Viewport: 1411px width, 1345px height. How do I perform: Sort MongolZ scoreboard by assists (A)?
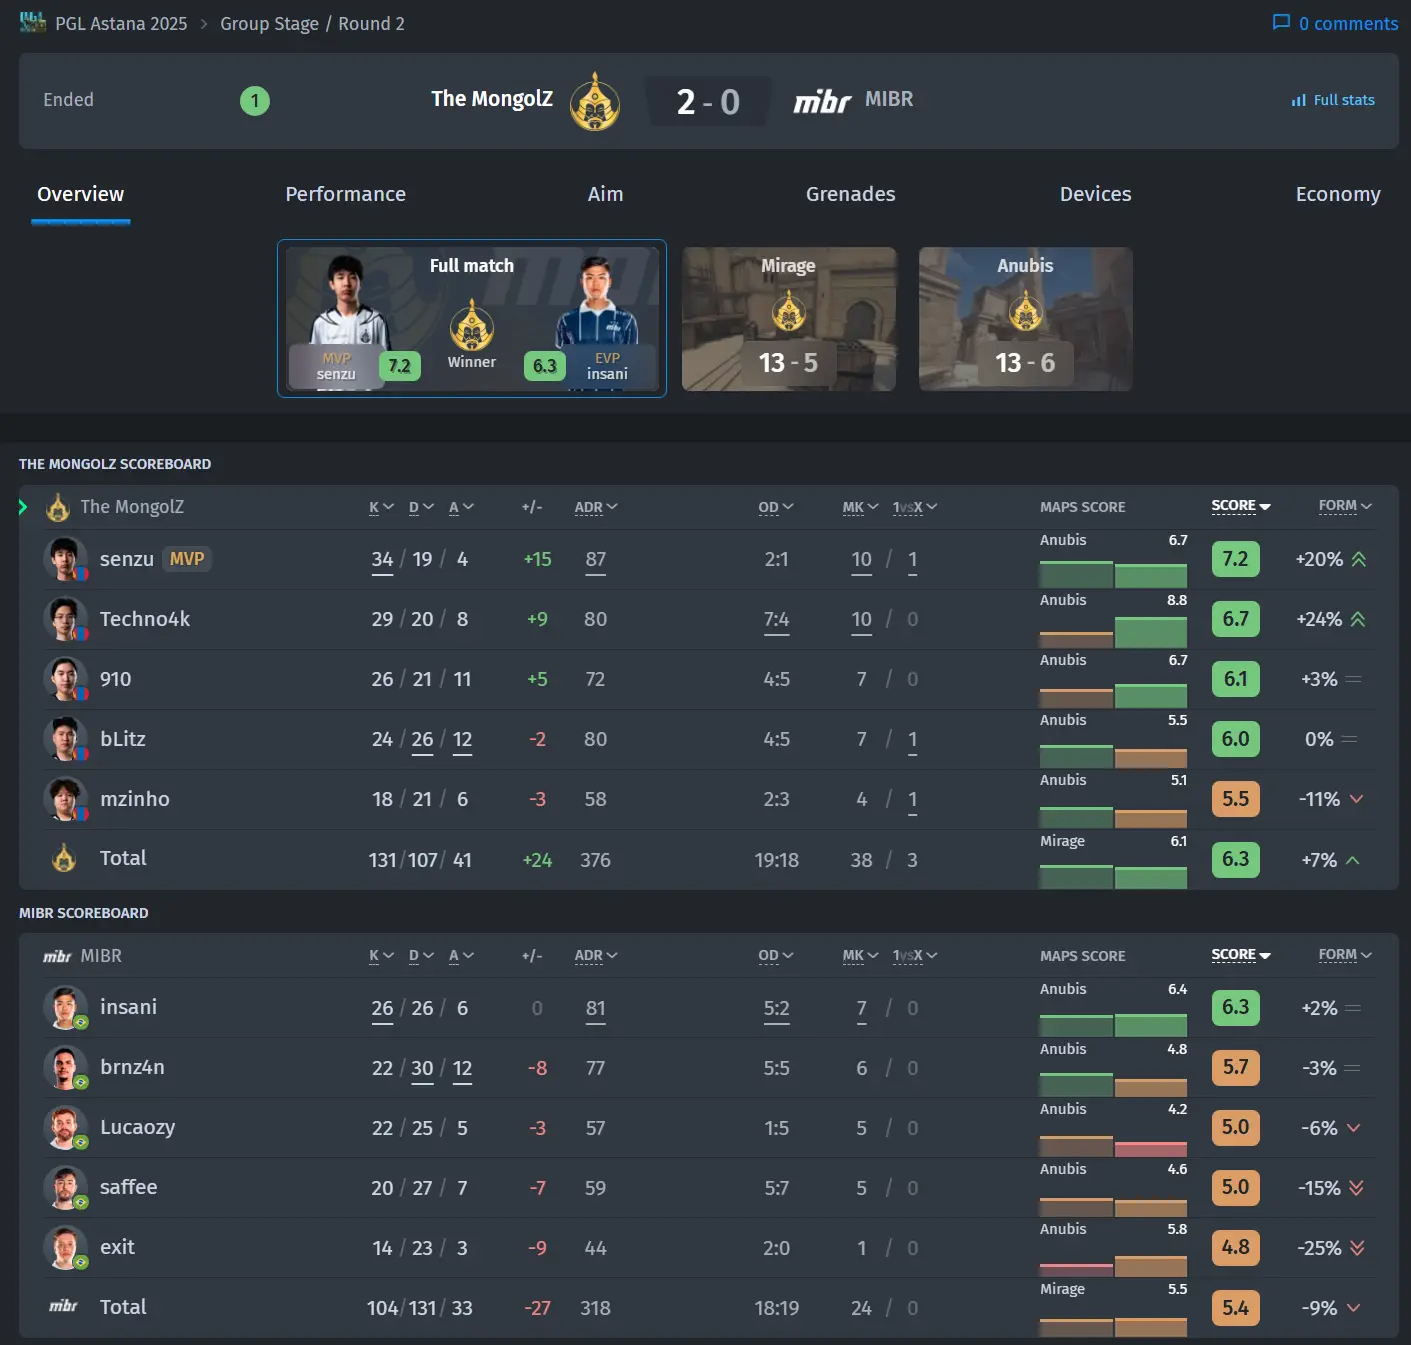pos(461,507)
